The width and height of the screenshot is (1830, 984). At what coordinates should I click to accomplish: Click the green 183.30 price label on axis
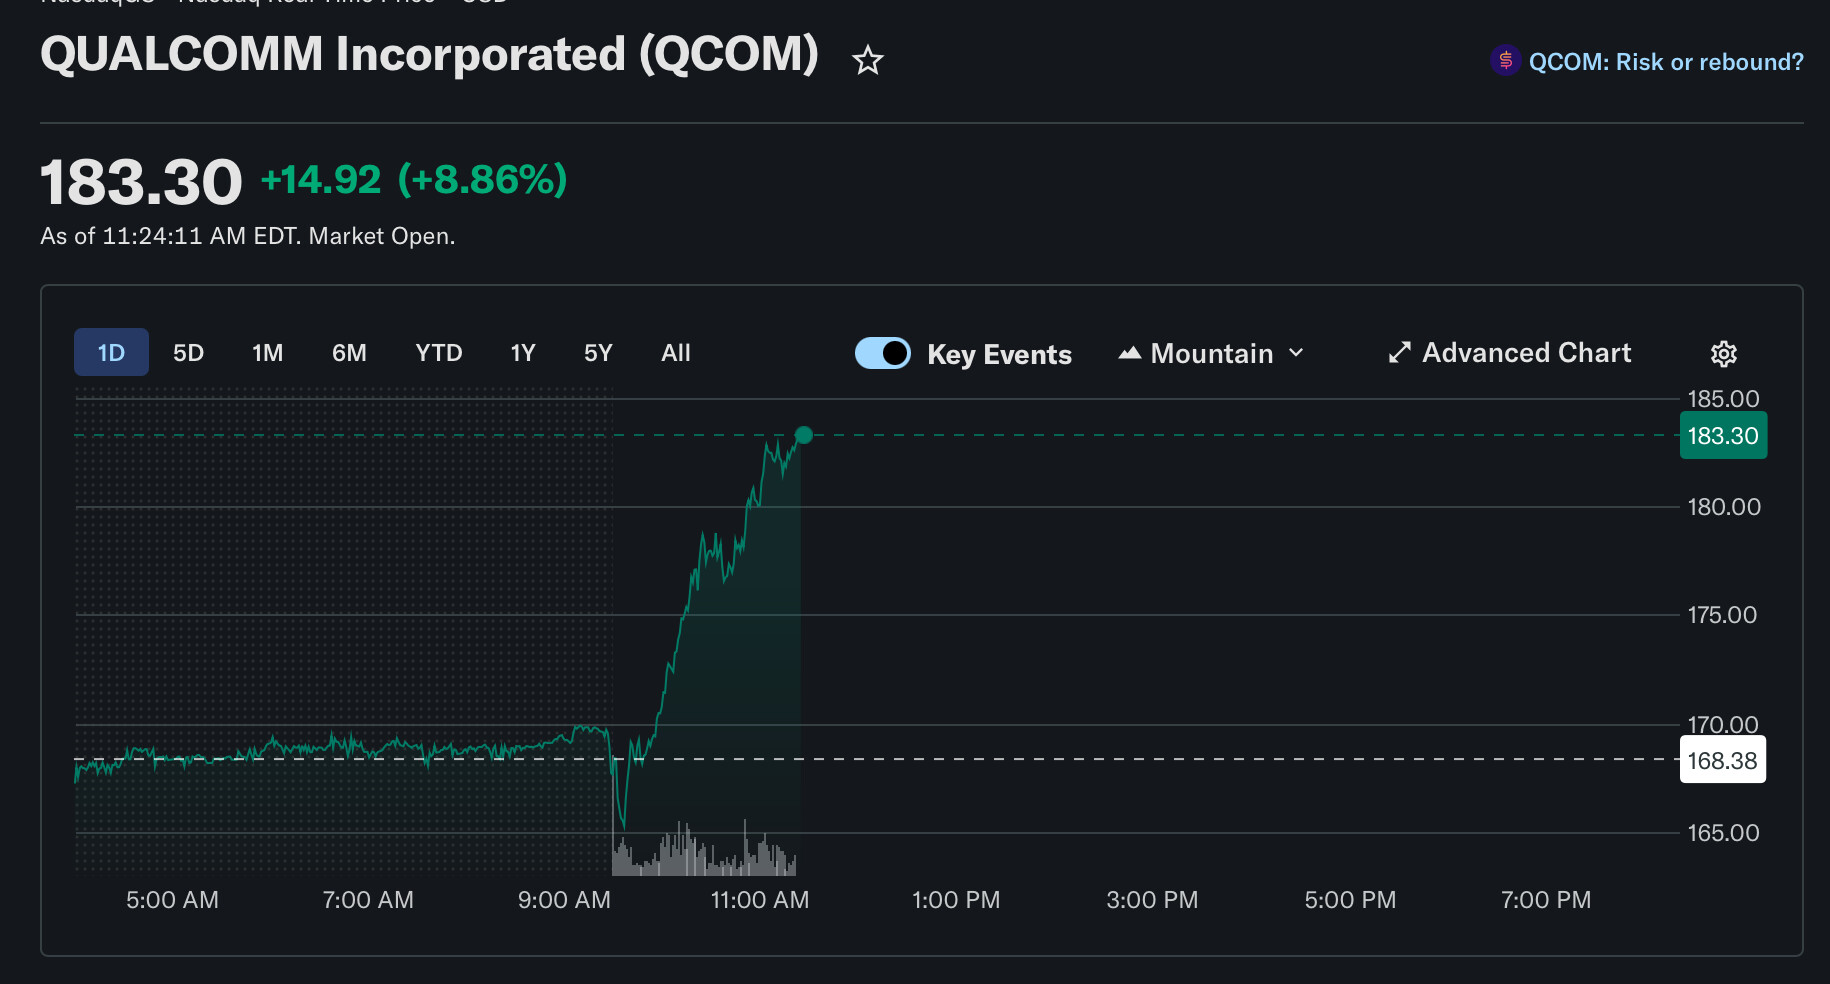coord(1723,435)
